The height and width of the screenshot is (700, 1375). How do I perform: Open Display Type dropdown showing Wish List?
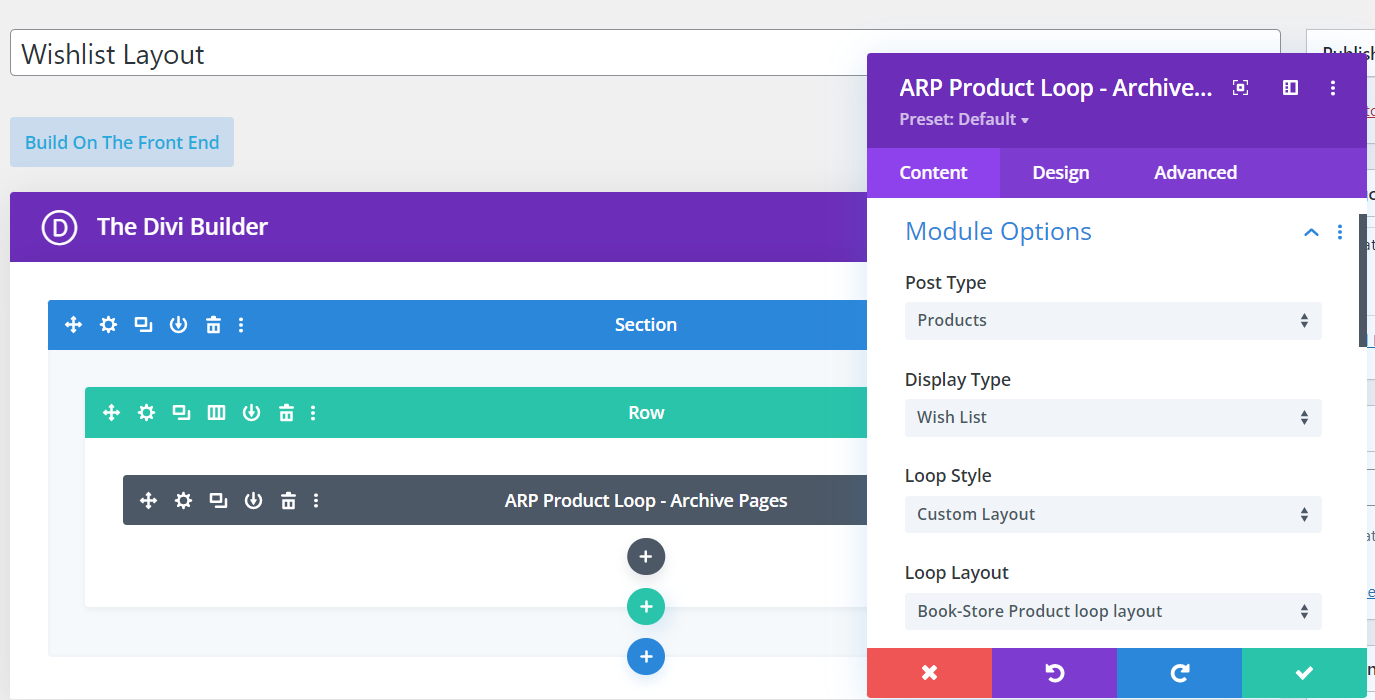pos(1112,418)
